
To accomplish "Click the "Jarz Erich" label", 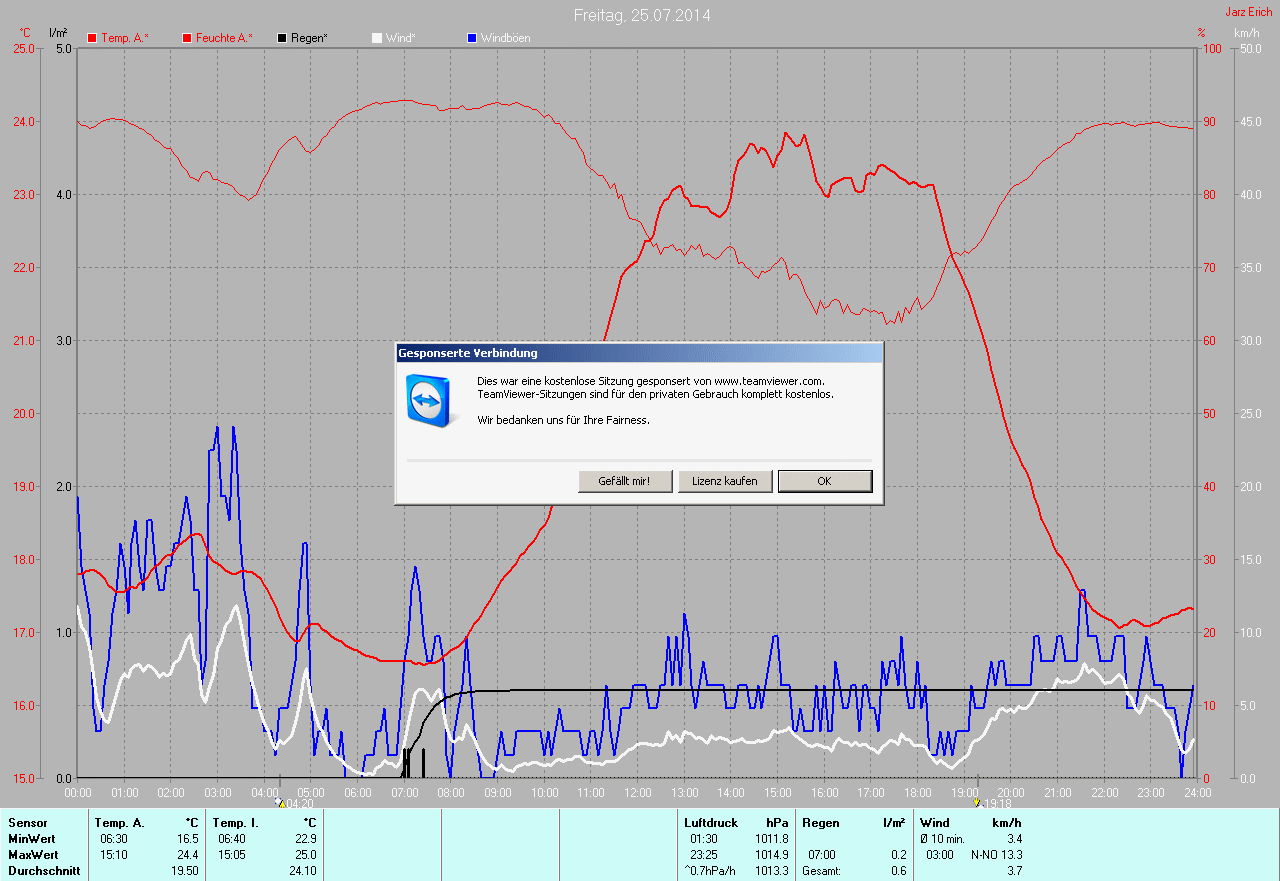I will point(1249,12).
